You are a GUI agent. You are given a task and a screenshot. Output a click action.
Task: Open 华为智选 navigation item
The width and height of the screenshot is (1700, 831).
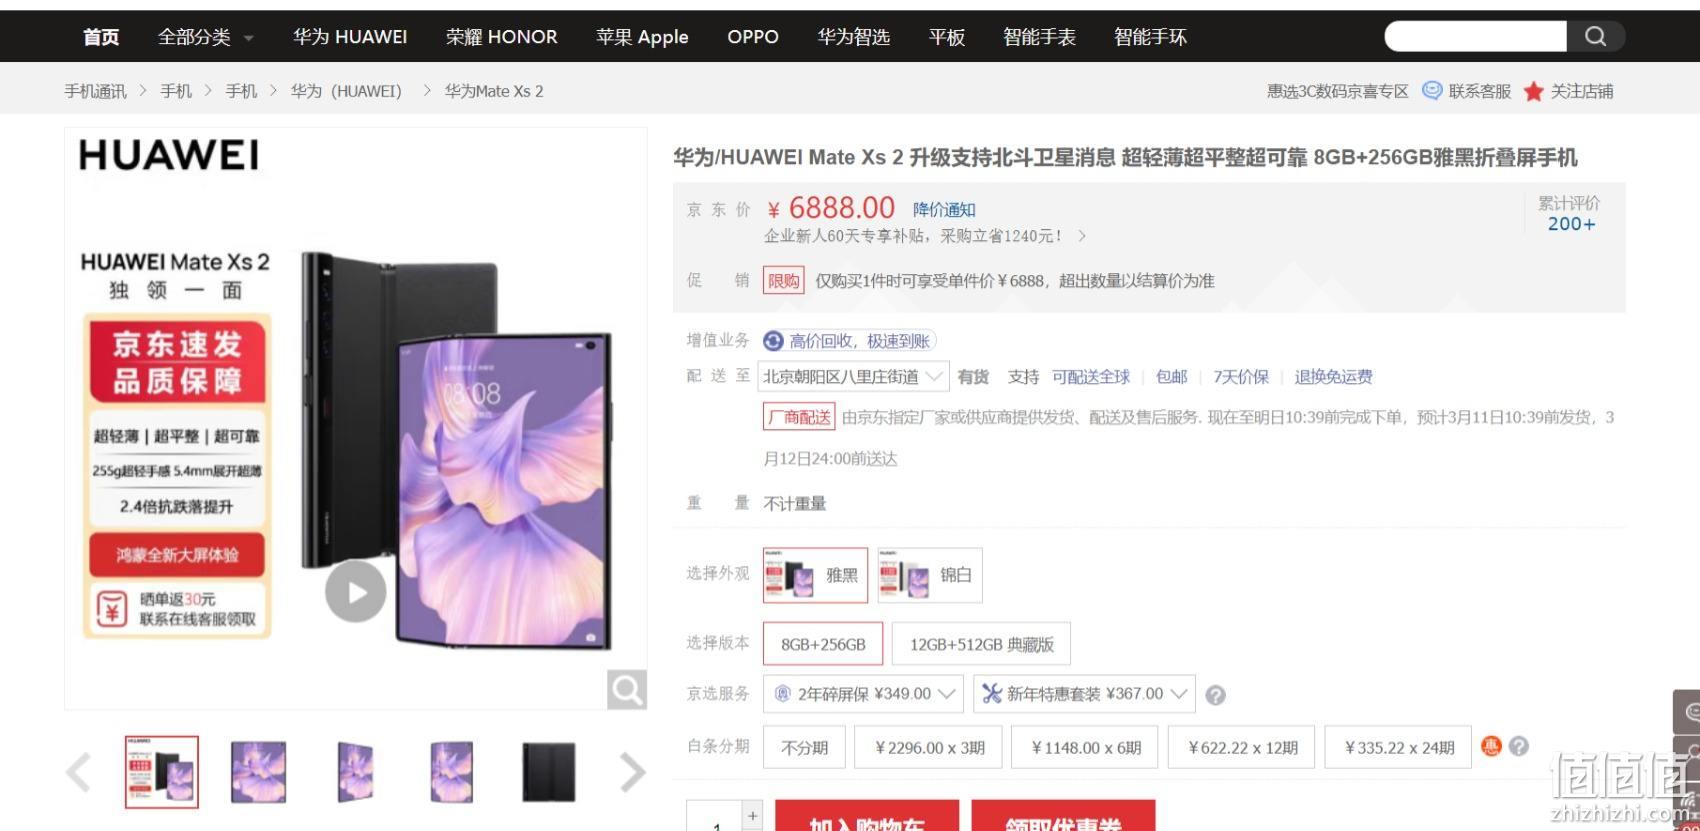pyautogui.click(x=853, y=37)
